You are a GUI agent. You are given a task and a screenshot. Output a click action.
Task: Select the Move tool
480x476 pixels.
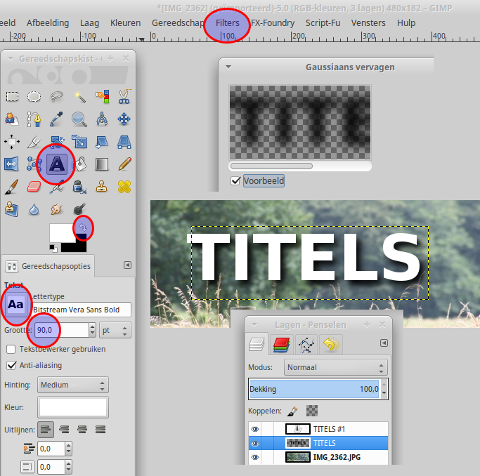click(124, 119)
